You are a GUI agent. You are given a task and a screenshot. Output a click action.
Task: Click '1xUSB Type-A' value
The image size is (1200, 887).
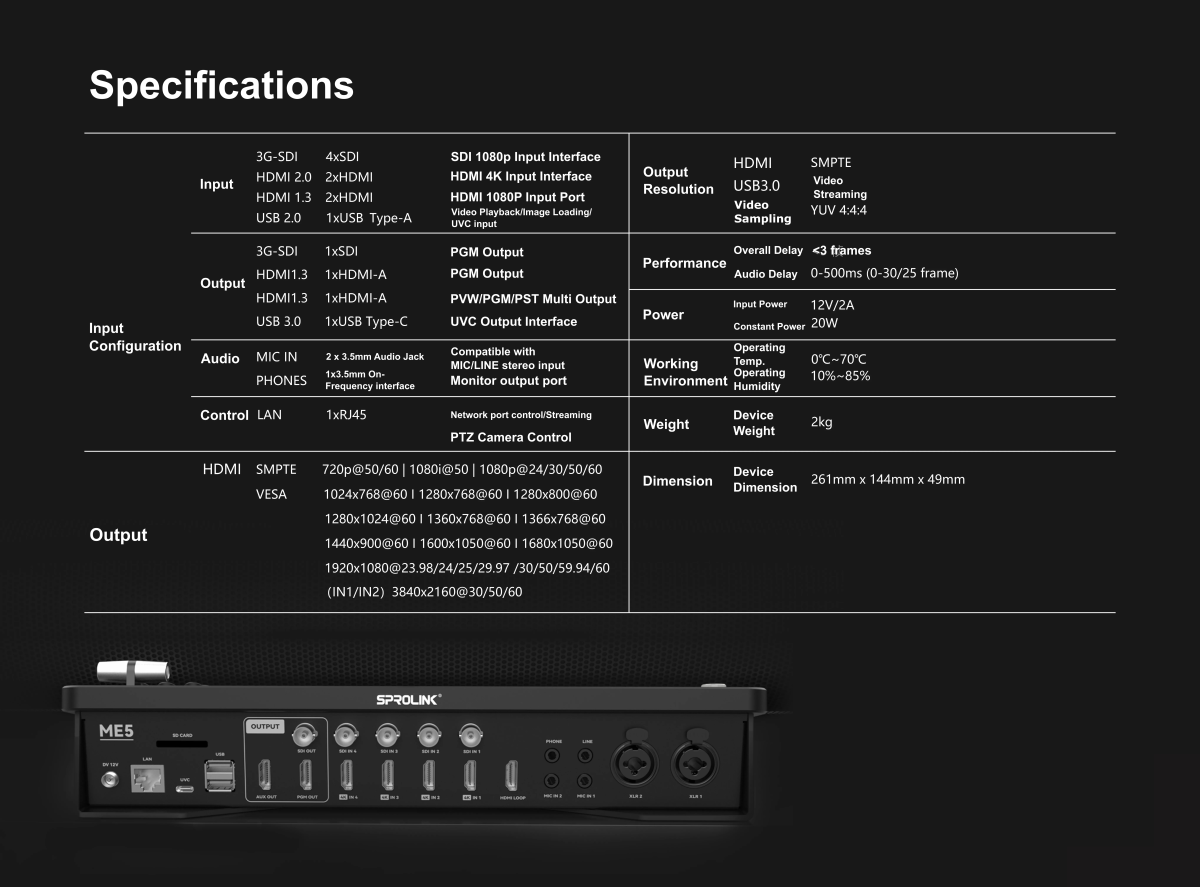tap(368, 218)
